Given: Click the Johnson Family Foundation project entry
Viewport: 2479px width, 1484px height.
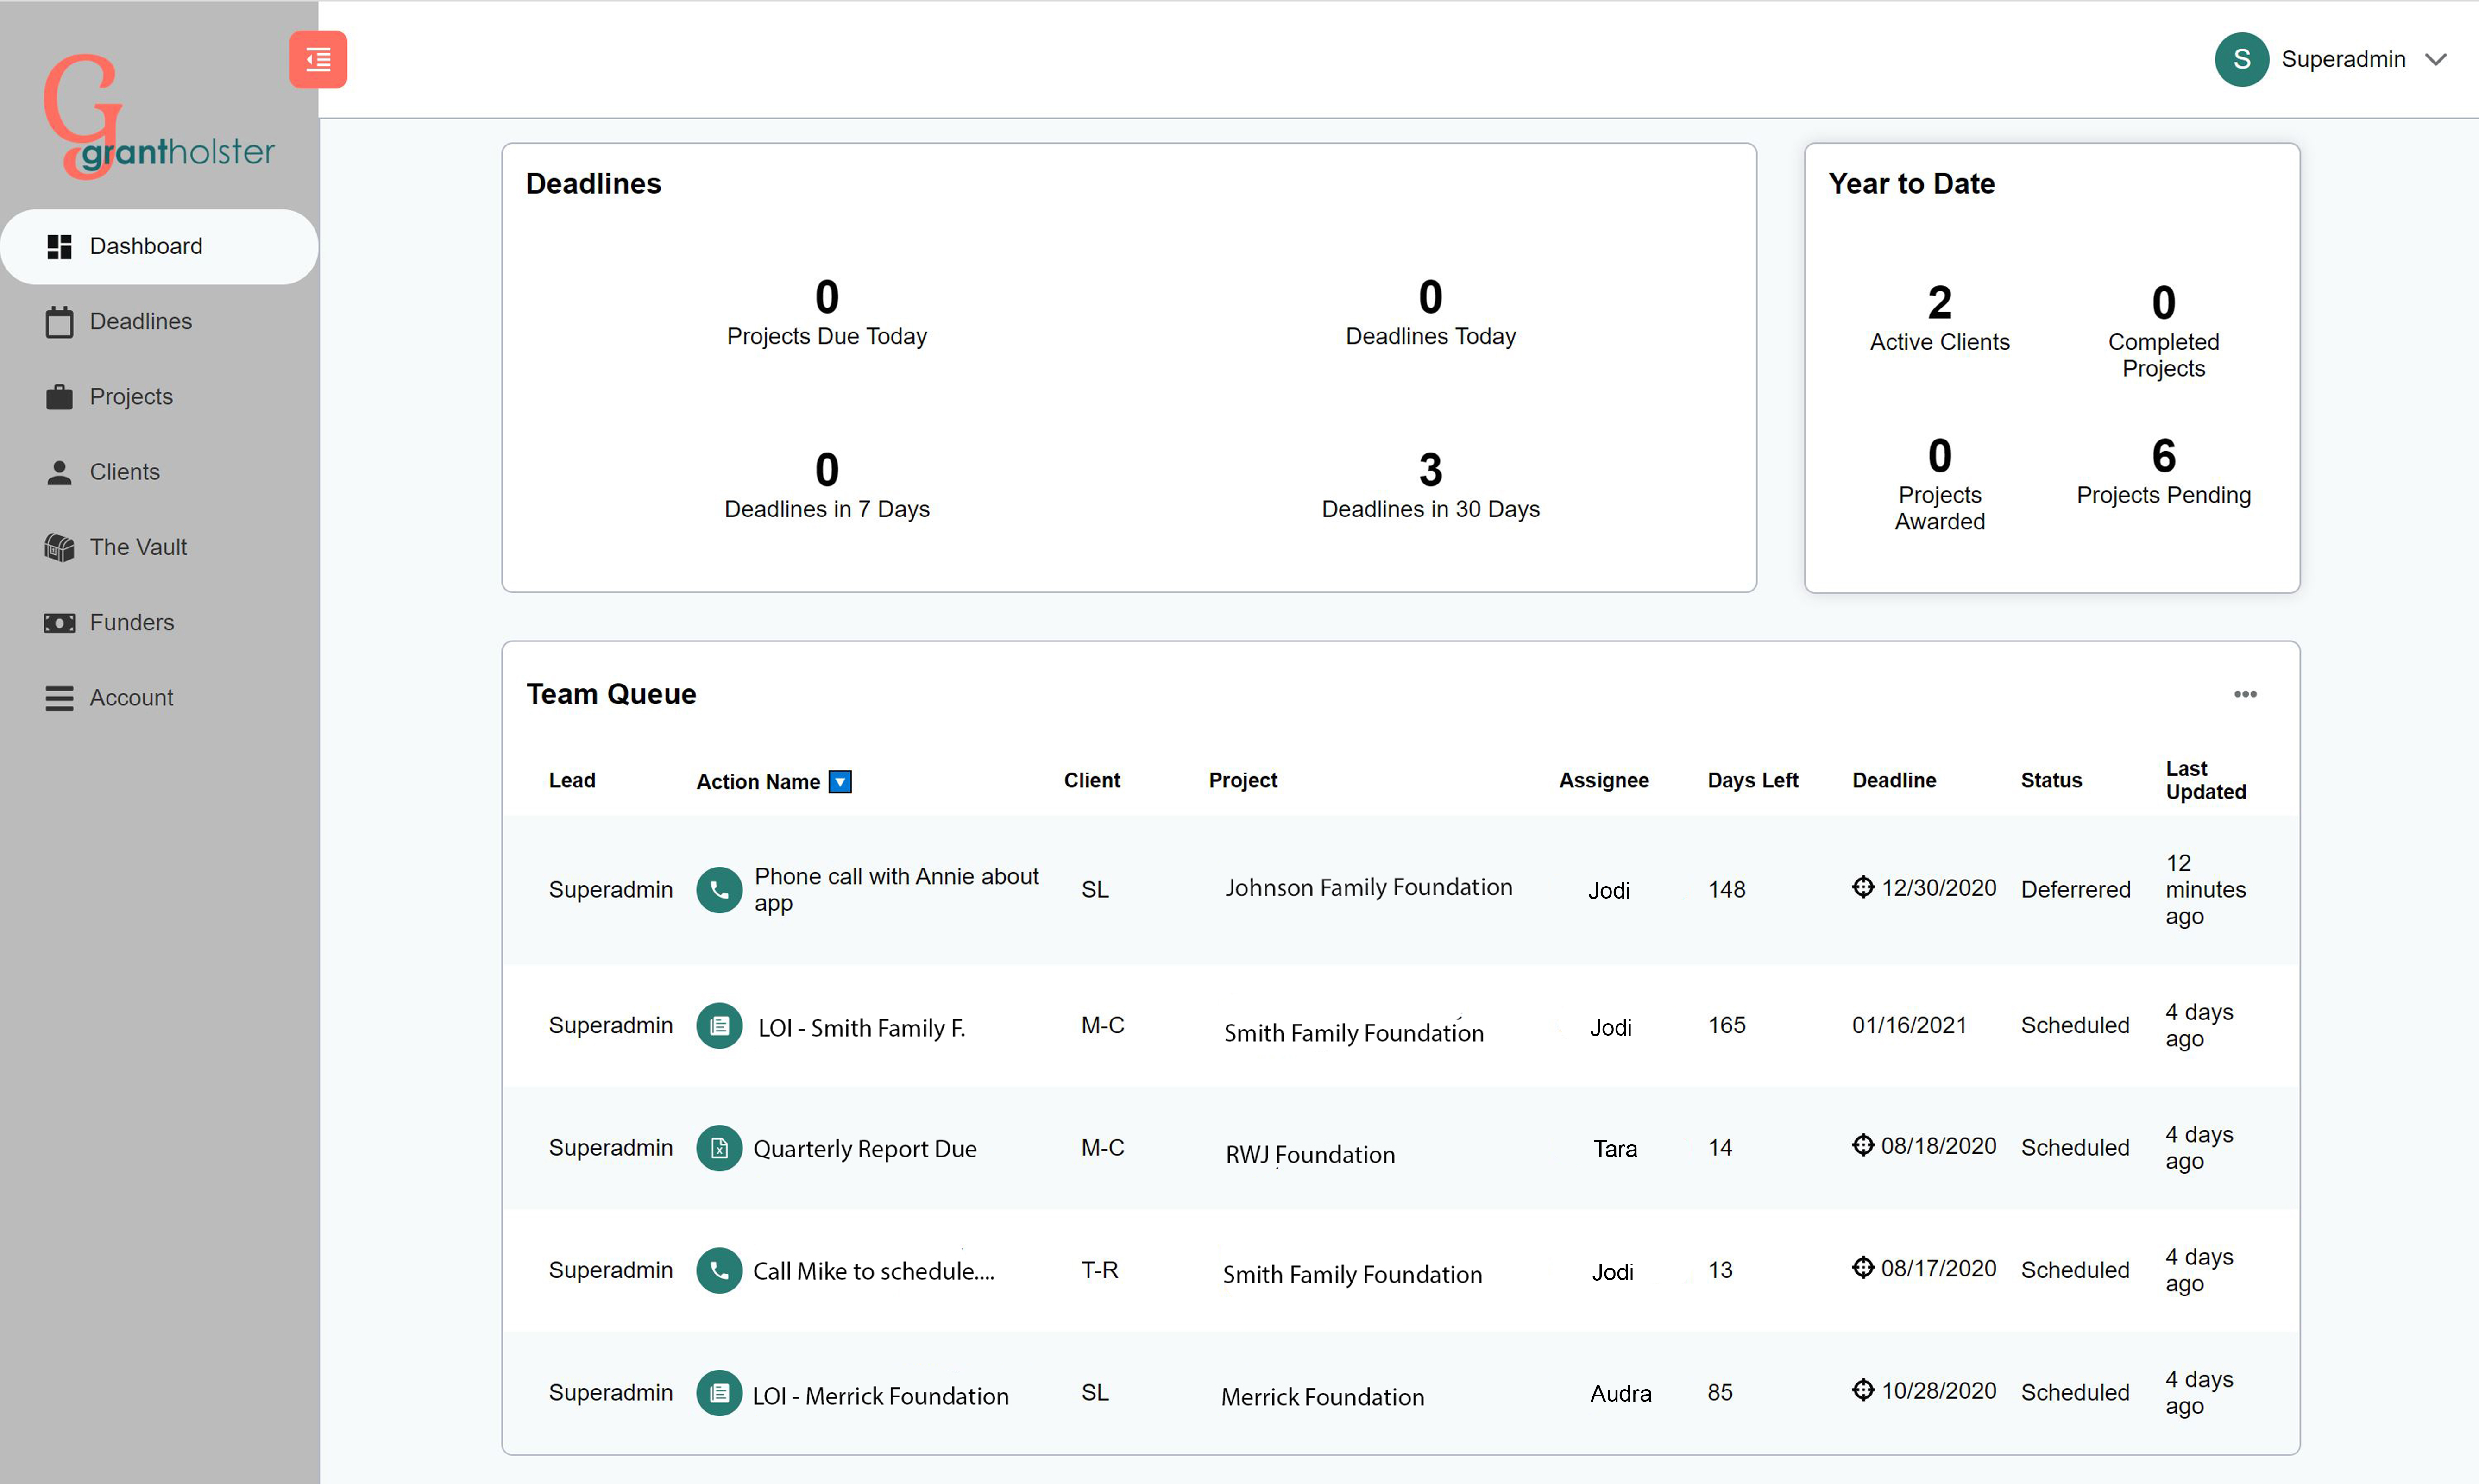Looking at the screenshot, I should click(1369, 887).
